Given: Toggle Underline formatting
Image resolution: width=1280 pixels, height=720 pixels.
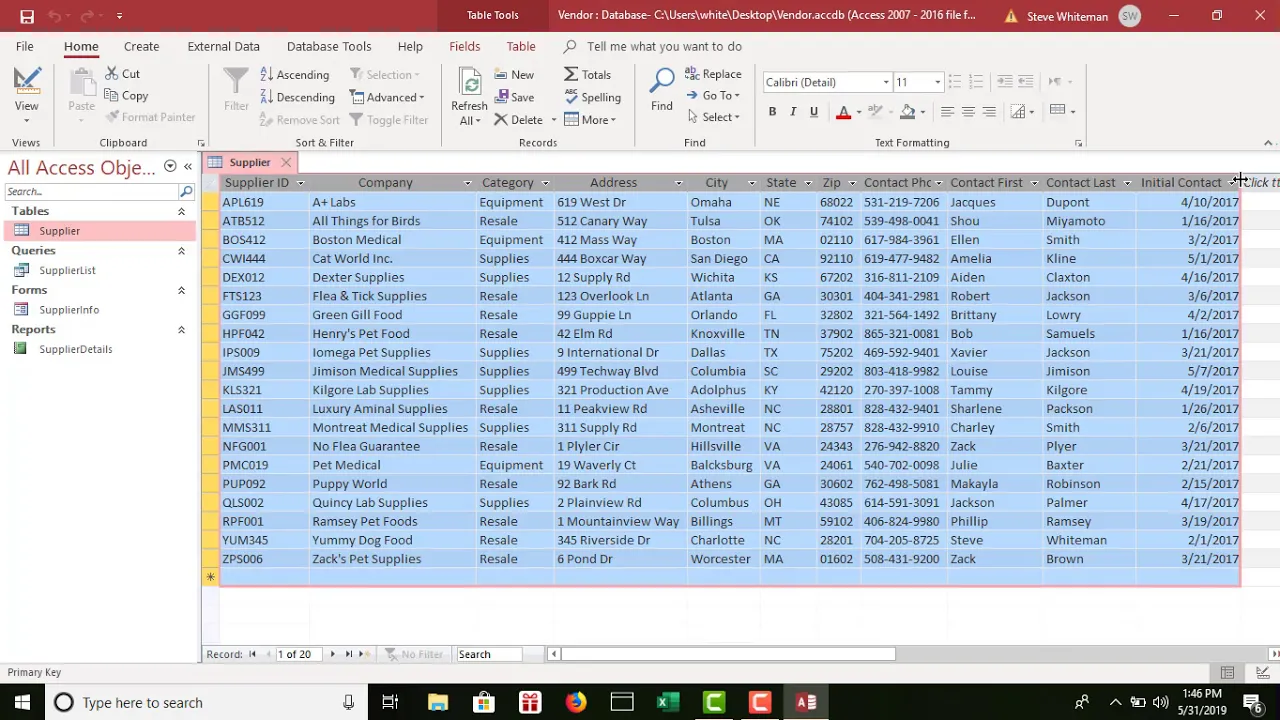Looking at the screenshot, I should coord(814,112).
